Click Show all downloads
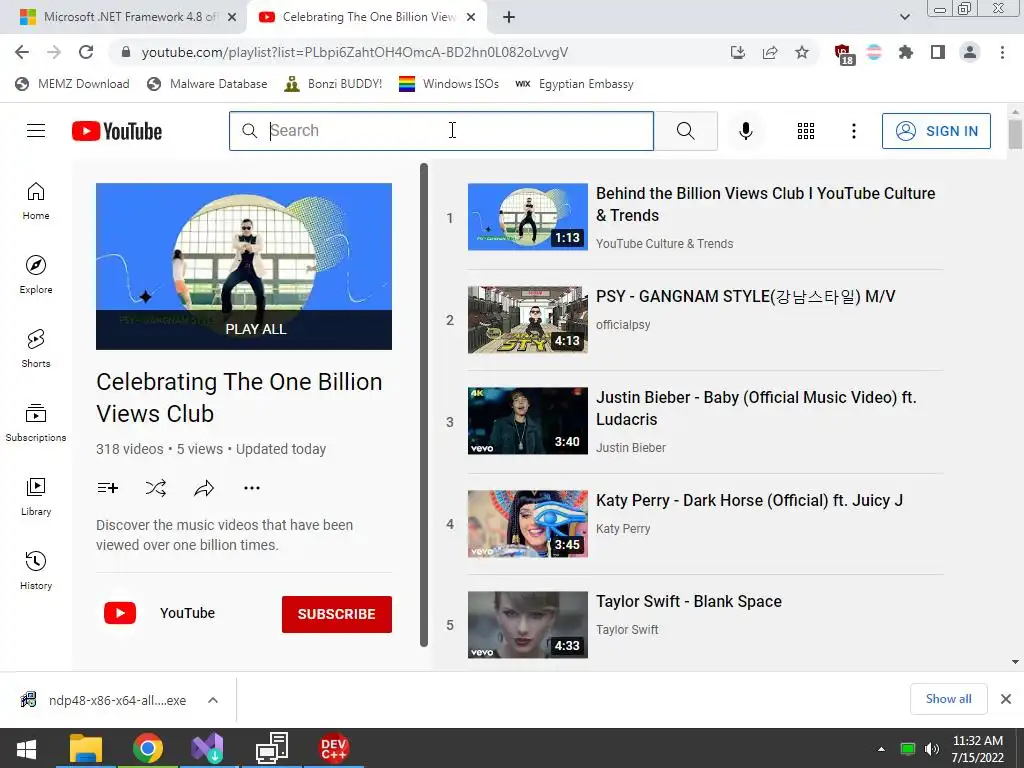Image resolution: width=1024 pixels, height=768 pixels. [x=948, y=699]
